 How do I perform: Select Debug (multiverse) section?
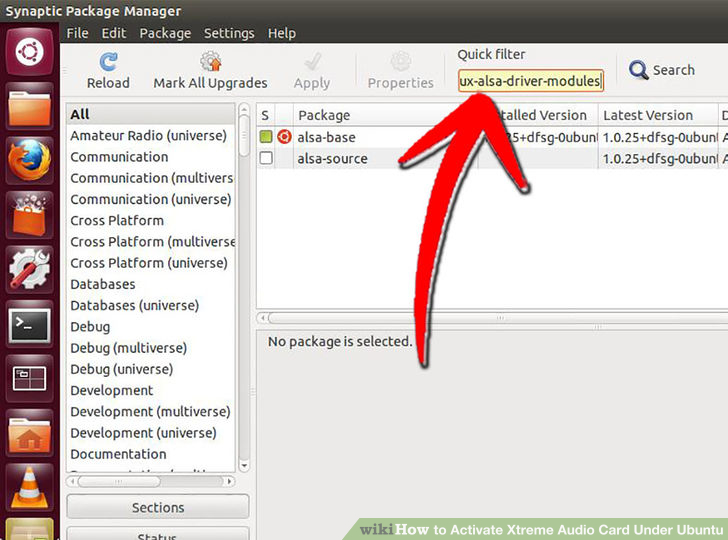[151, 348]
